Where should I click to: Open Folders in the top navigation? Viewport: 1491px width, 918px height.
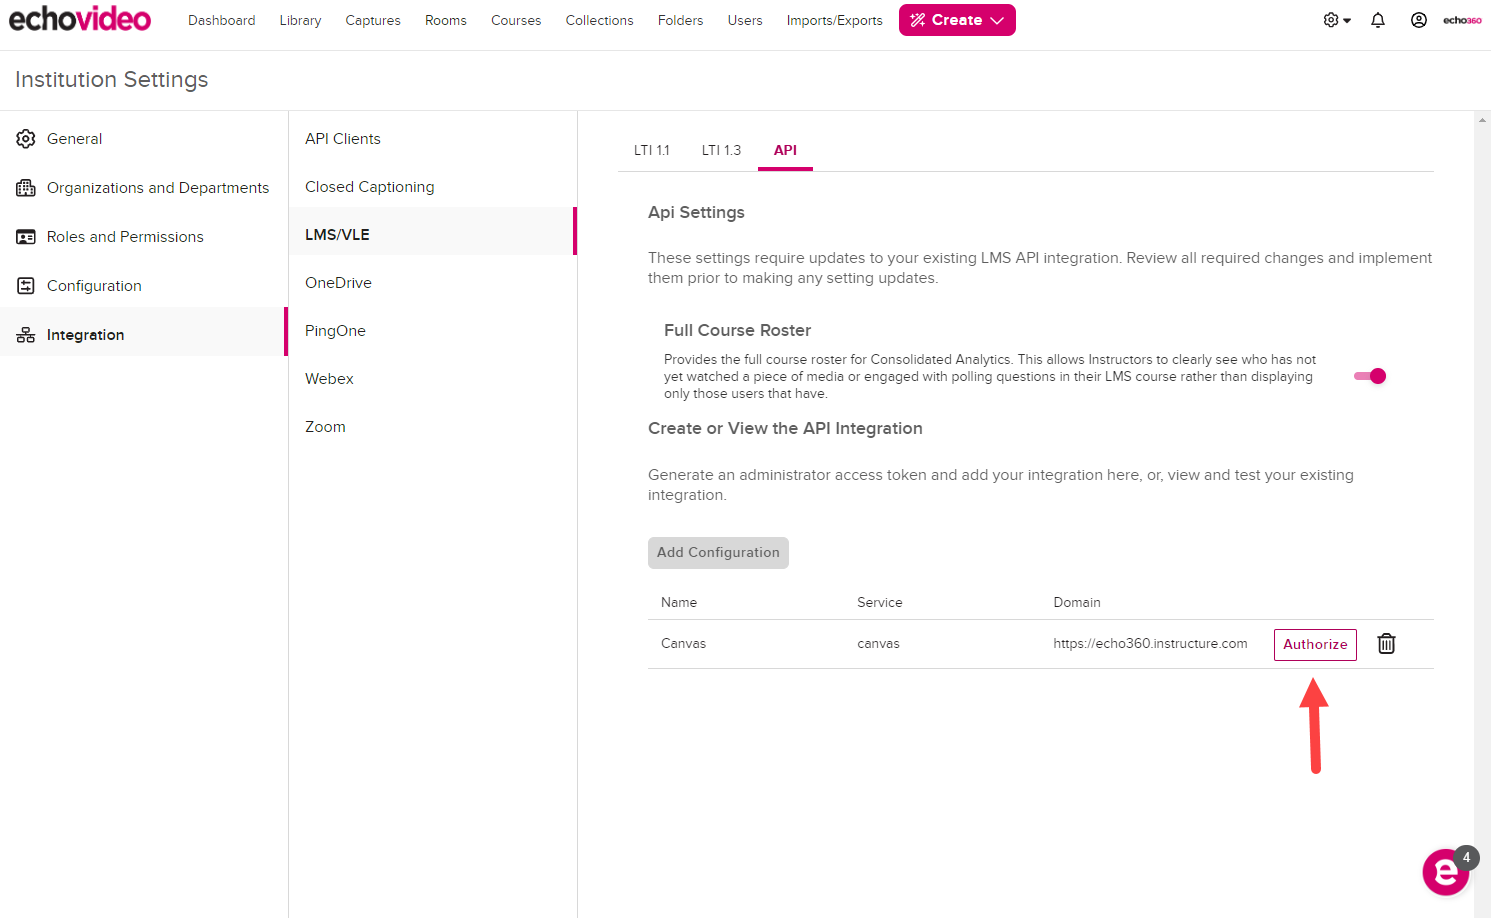pos(681,20)
